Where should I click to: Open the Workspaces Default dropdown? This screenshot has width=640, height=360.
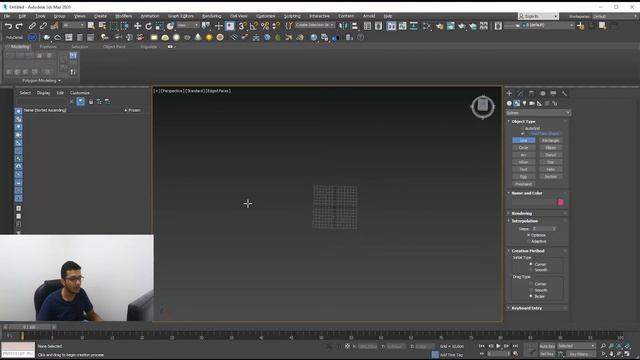[616, 16]
